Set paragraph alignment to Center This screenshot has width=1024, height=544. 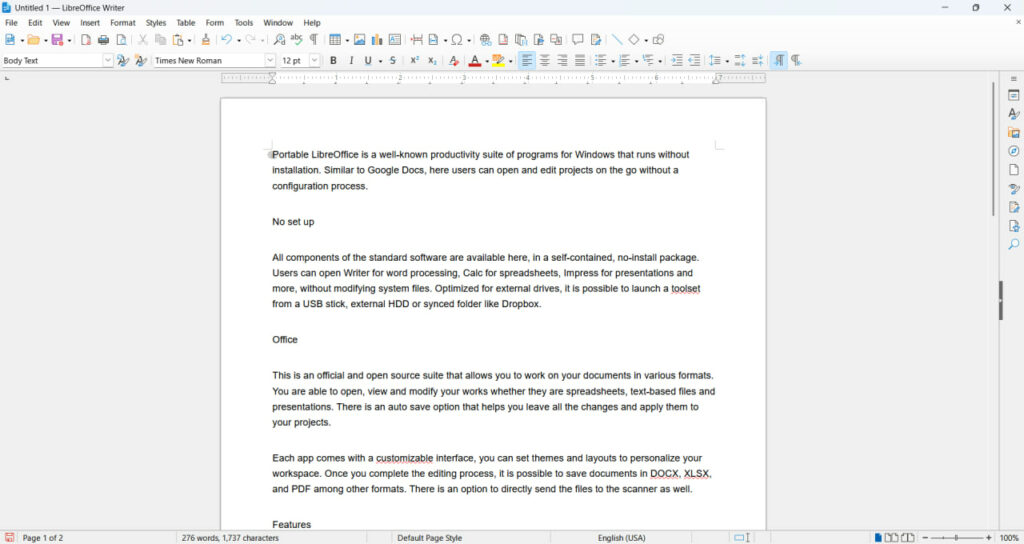544,60
